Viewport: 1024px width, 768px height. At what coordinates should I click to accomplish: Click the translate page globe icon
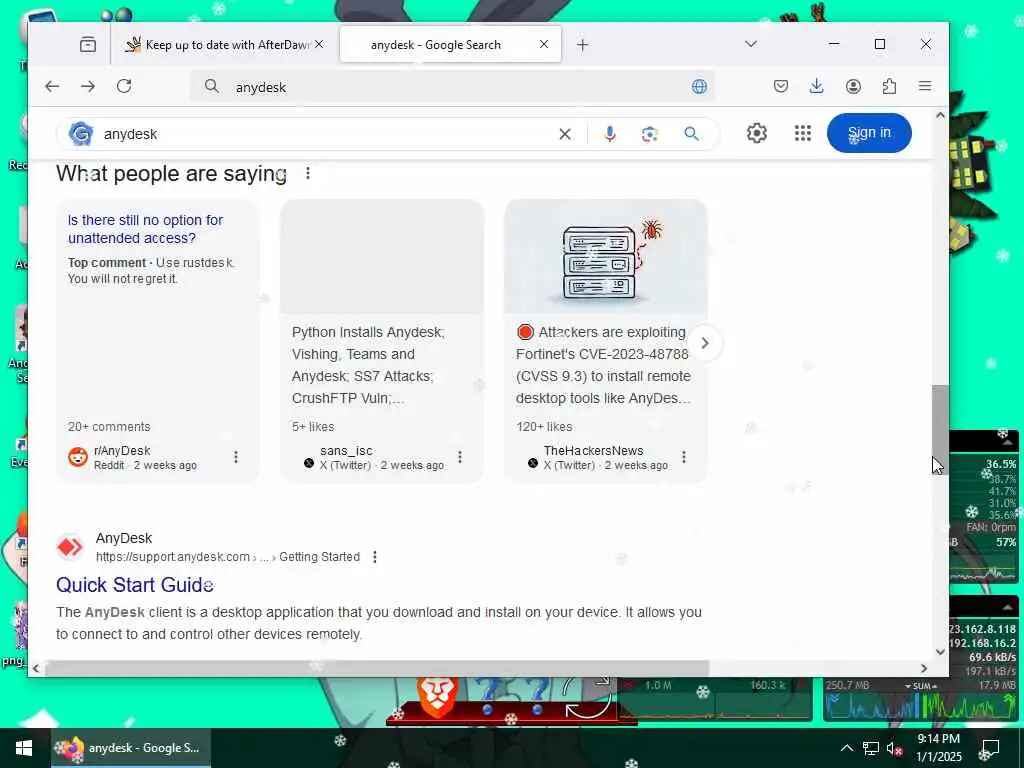pos(699,86)
